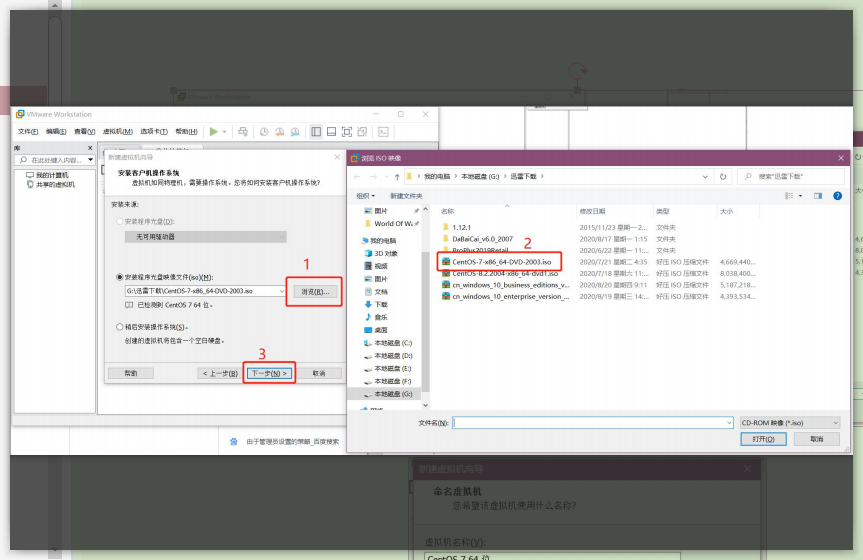Expand the library search dropdown arrow
Screen dimensions: 863x560
90,160
